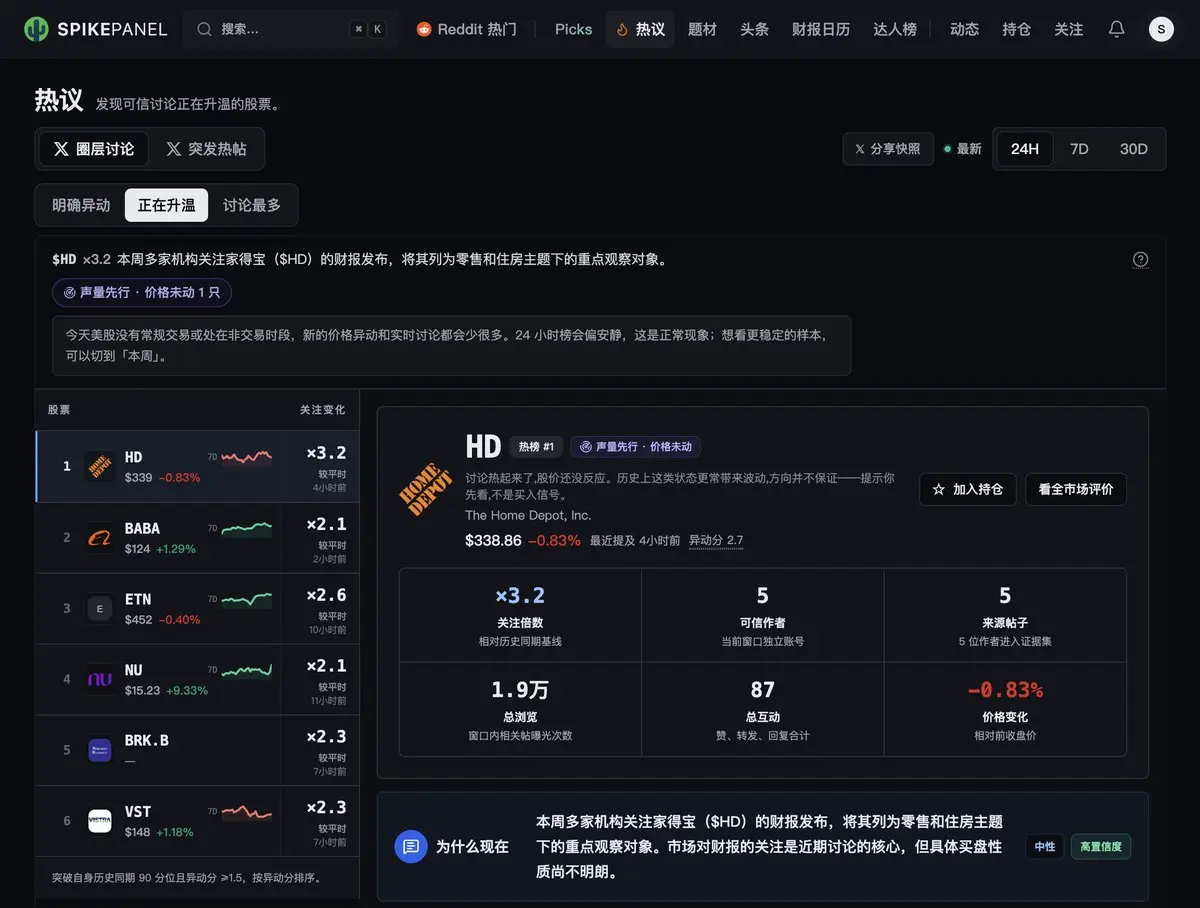
Task: Switch to the 突发热帖 tab
Action: pos(206,149)
